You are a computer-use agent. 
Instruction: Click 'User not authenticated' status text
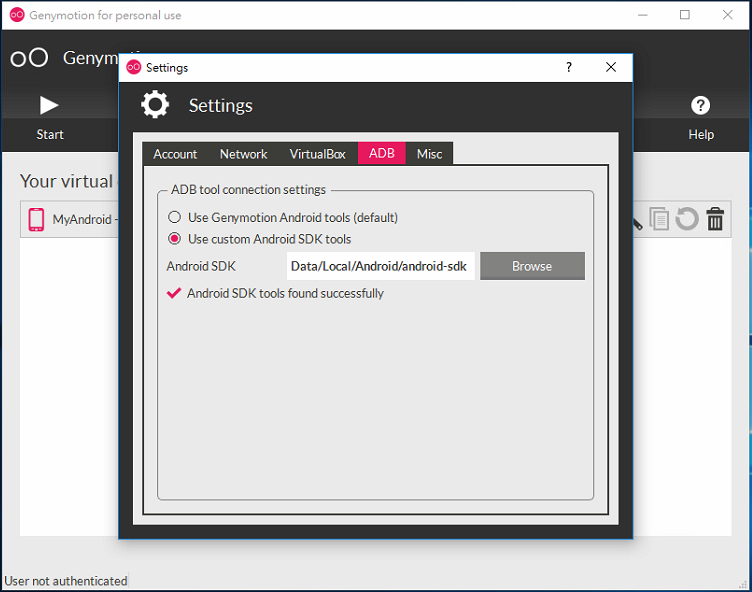pyautogui.click(x=66, y=581)
